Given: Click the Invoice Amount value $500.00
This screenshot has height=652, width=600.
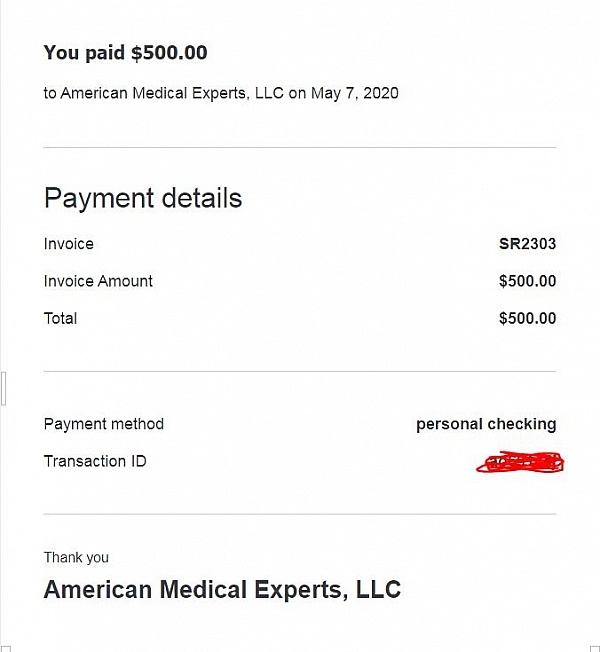Looking at the screenshot, I should pos(527,281).
